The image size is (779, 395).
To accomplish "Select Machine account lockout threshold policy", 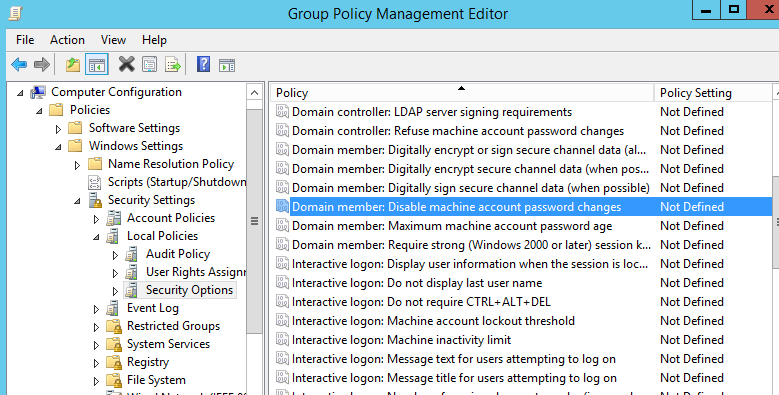I will 433,321.
